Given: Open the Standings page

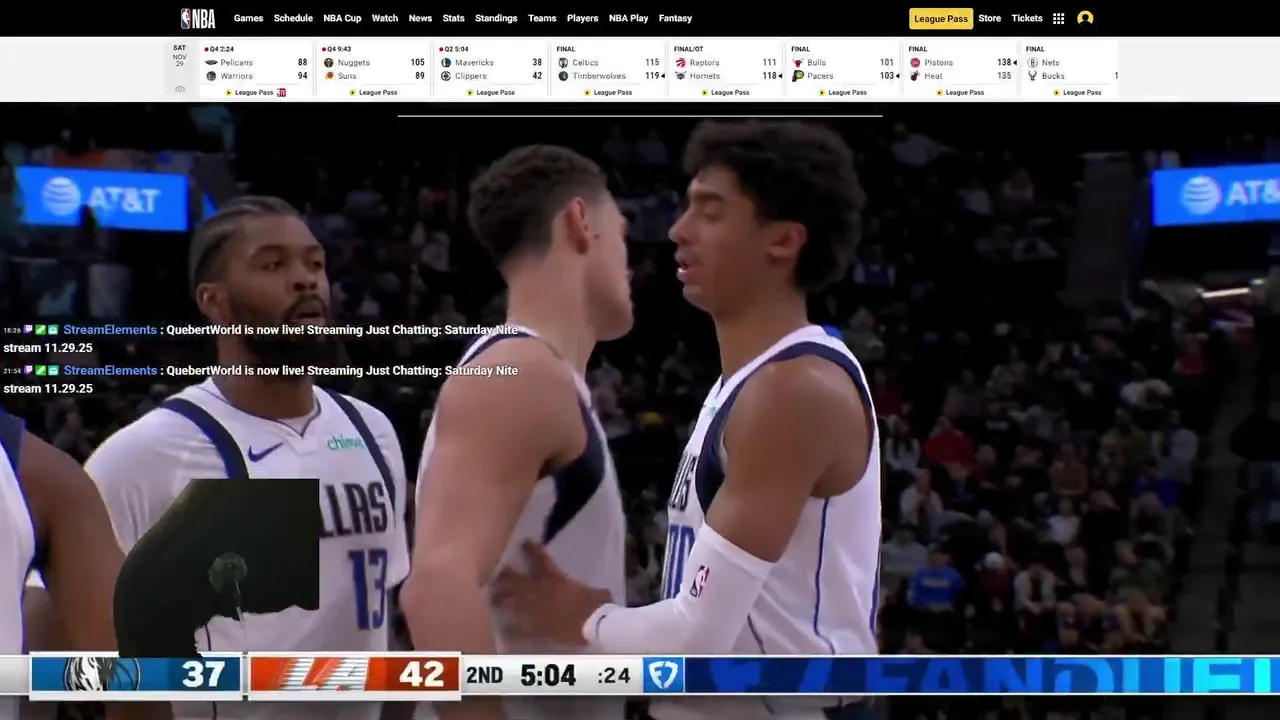Looking at the screenshot, I should 496,18.
